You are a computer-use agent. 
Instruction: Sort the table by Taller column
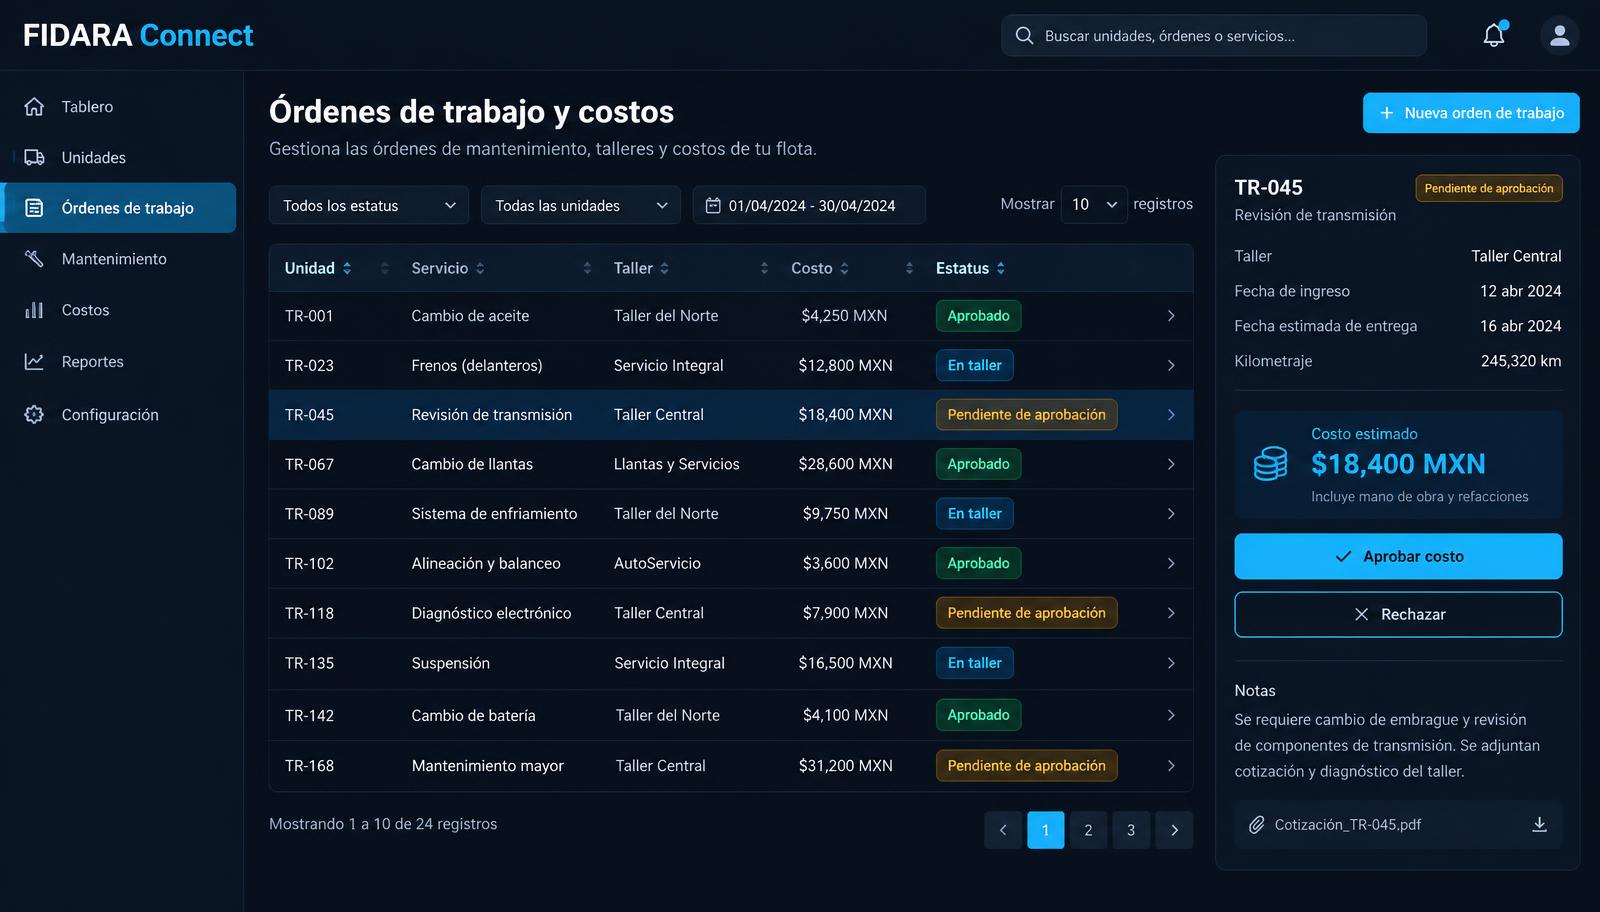coord(642,268)
